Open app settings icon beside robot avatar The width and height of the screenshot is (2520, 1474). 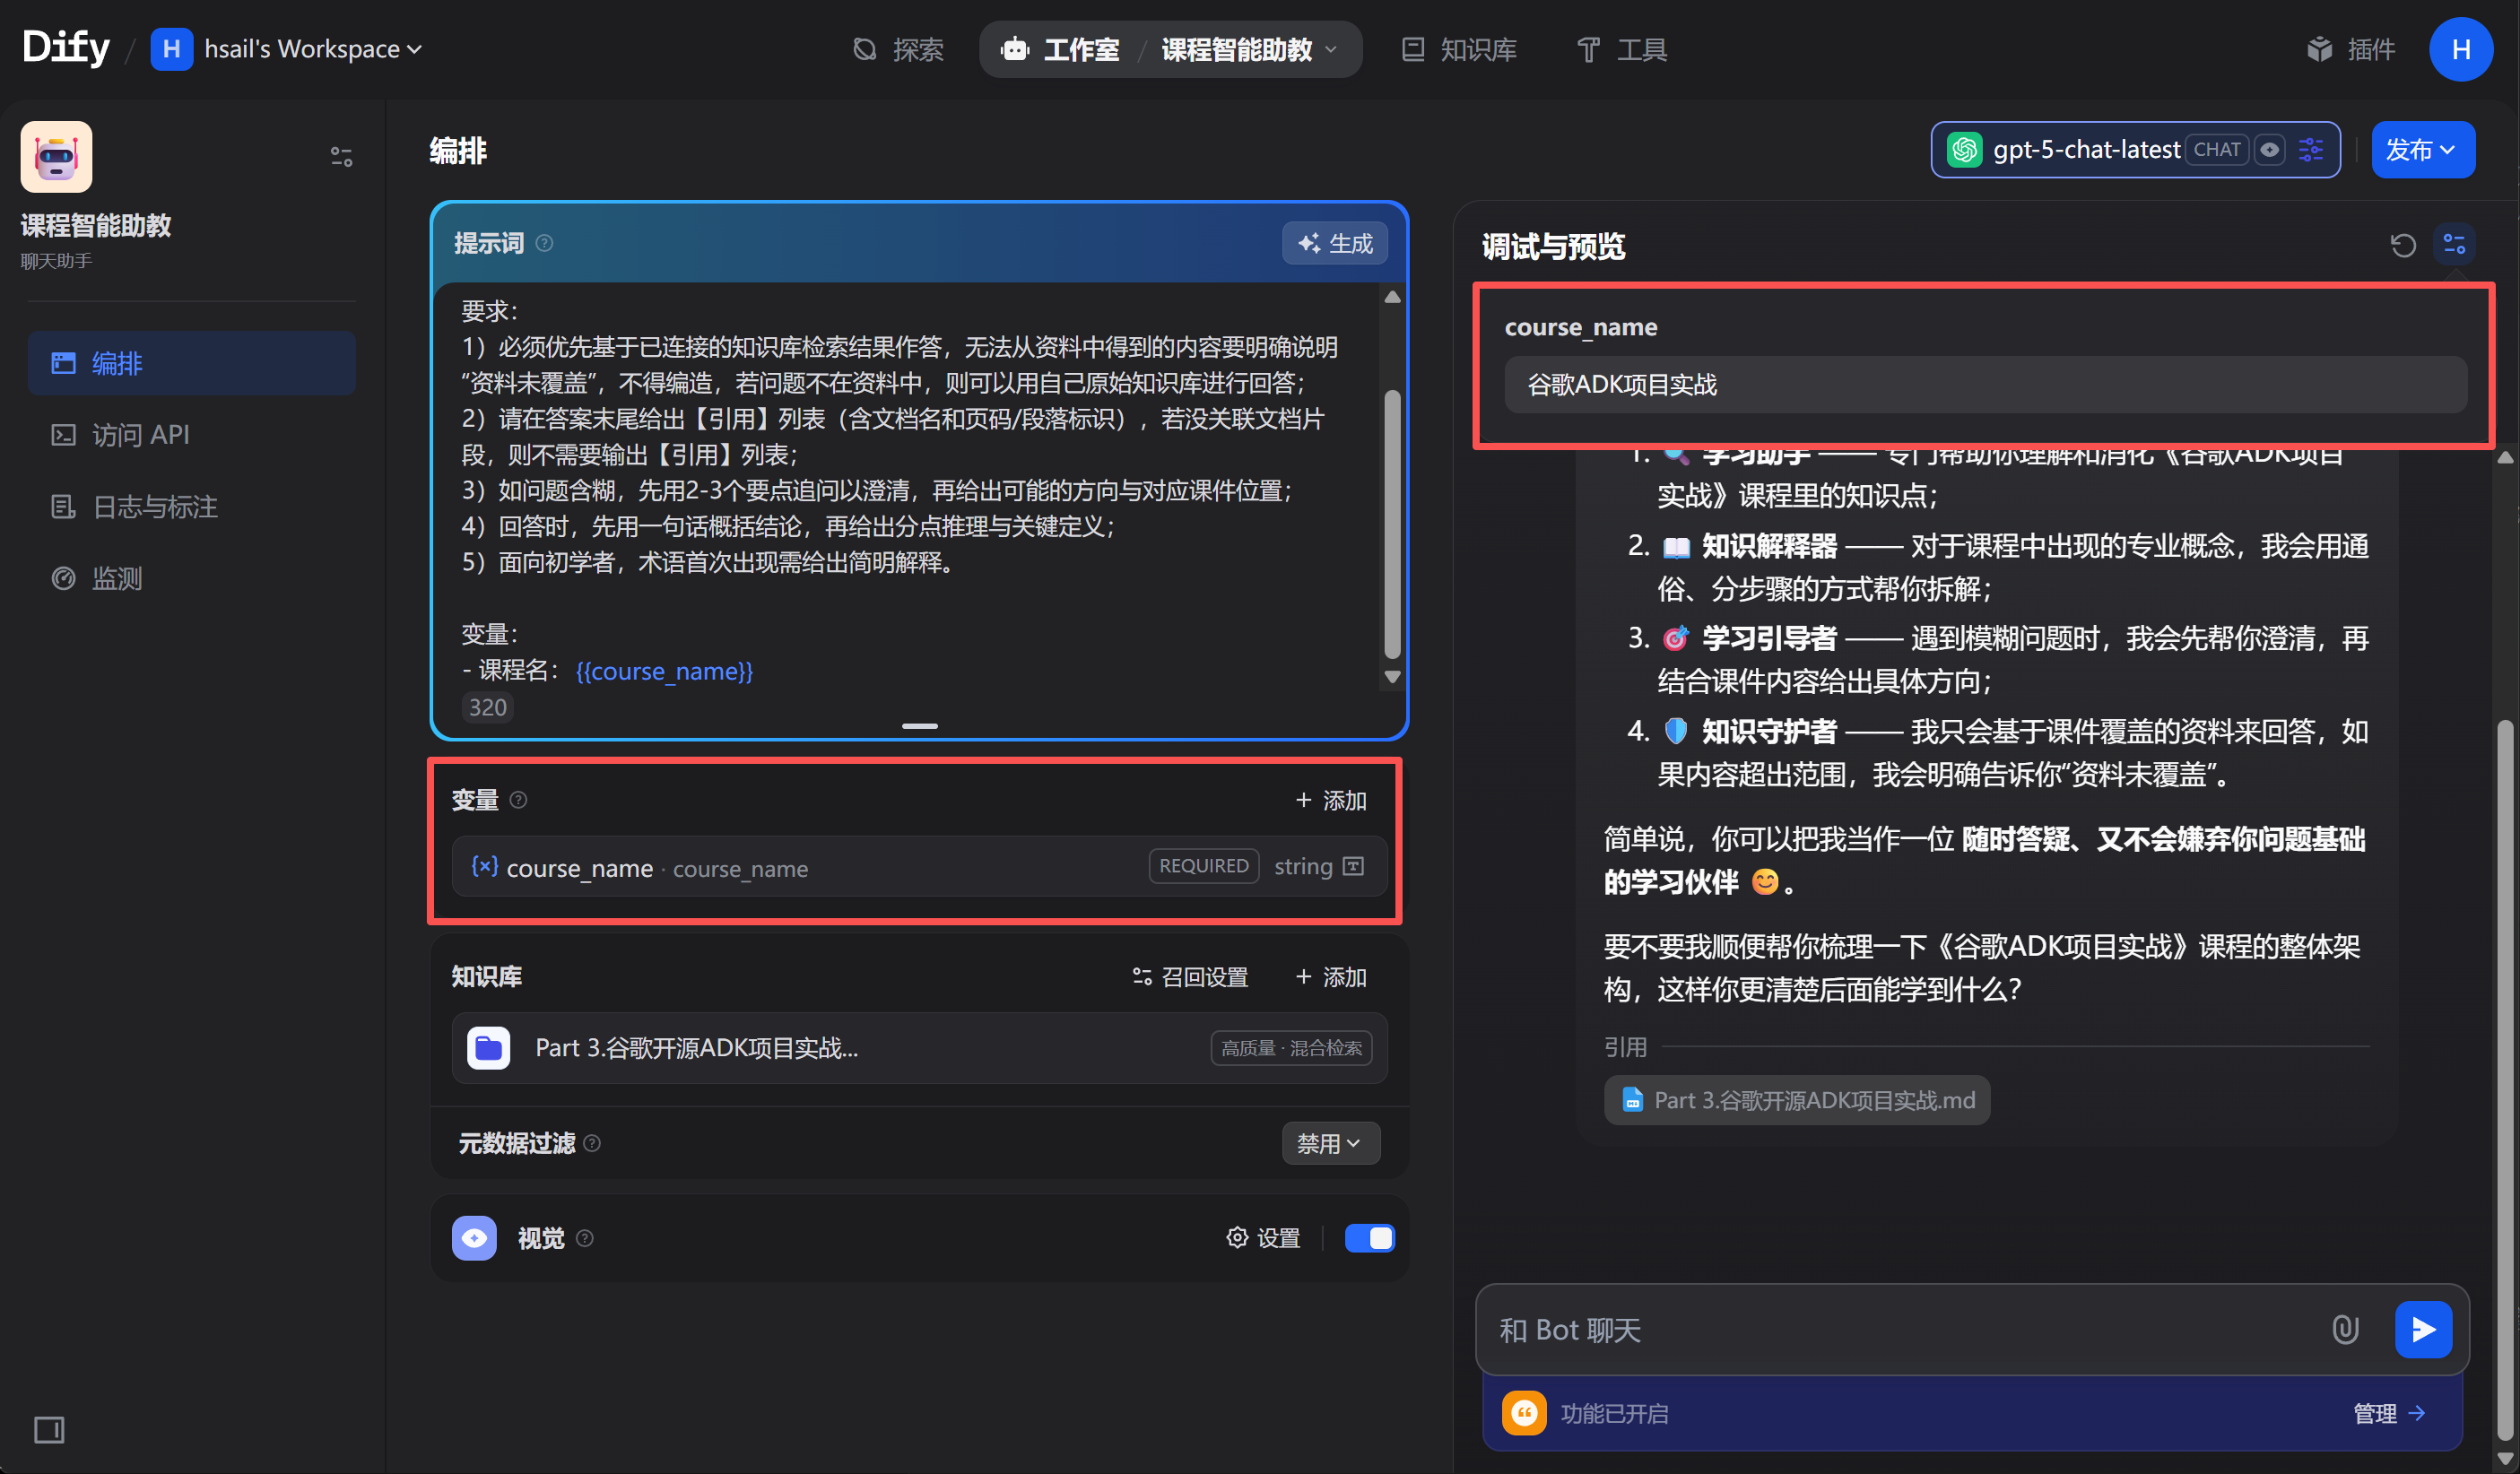tap(342, 157)
